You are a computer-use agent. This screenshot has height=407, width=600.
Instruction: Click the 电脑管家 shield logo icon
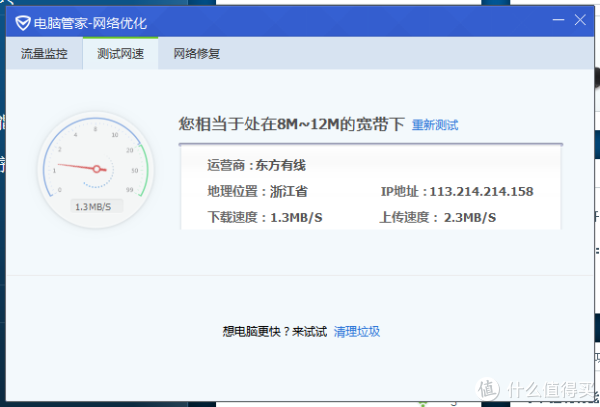coord(23,23)
